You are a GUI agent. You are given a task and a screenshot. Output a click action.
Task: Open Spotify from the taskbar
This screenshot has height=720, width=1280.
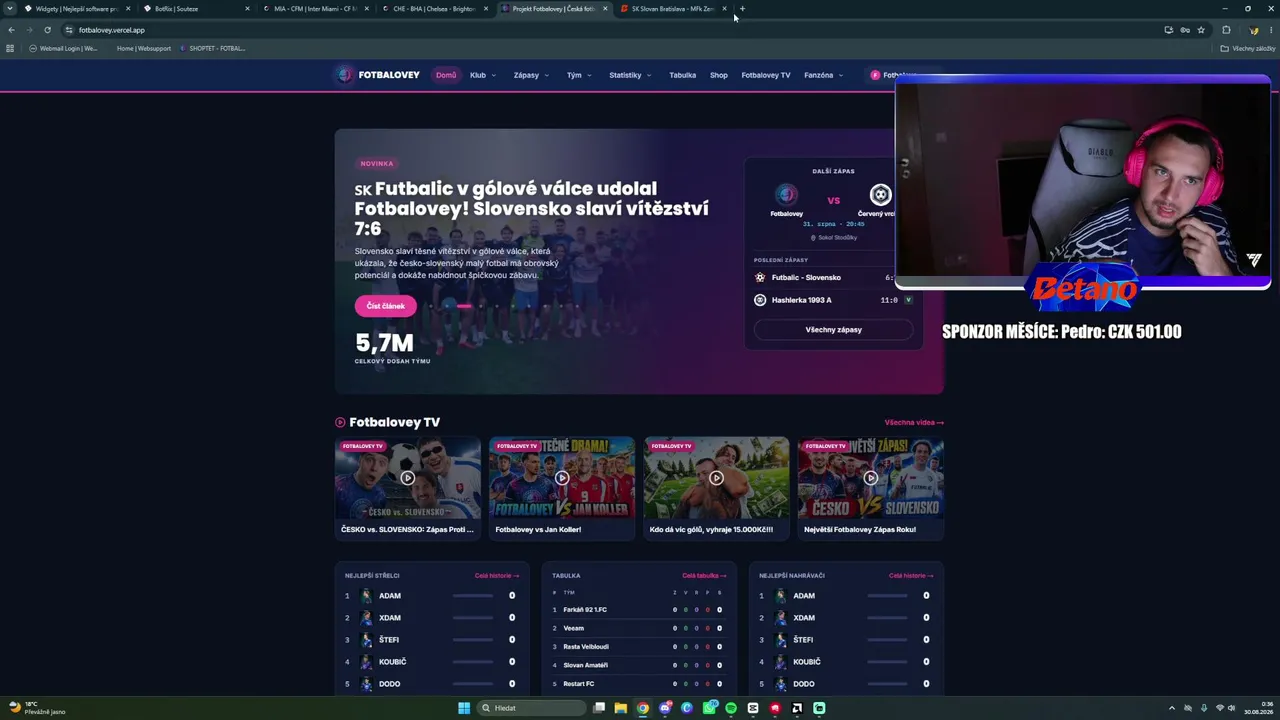pos(731,708)
